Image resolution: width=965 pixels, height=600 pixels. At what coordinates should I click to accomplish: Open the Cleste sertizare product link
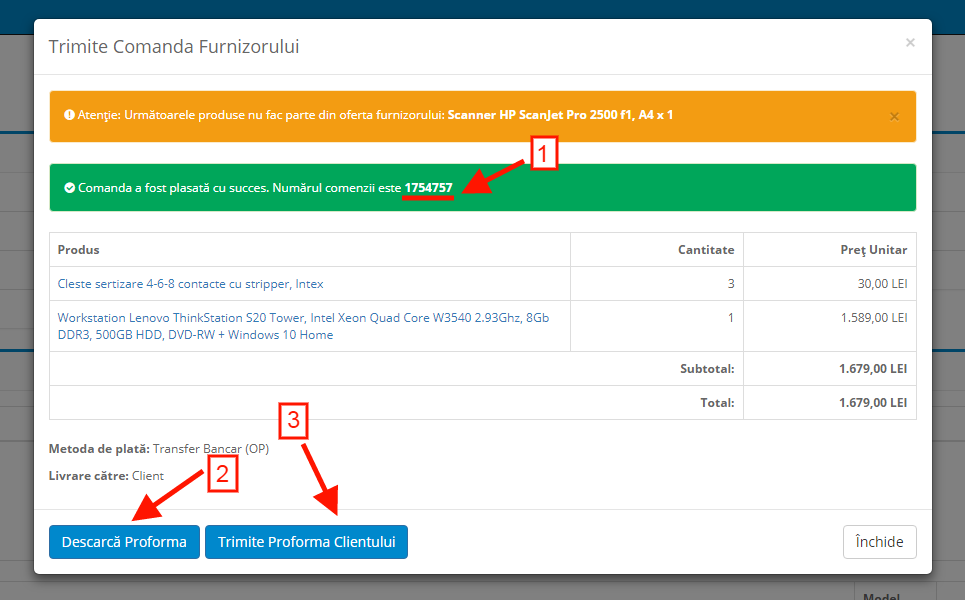click(190, 284)
